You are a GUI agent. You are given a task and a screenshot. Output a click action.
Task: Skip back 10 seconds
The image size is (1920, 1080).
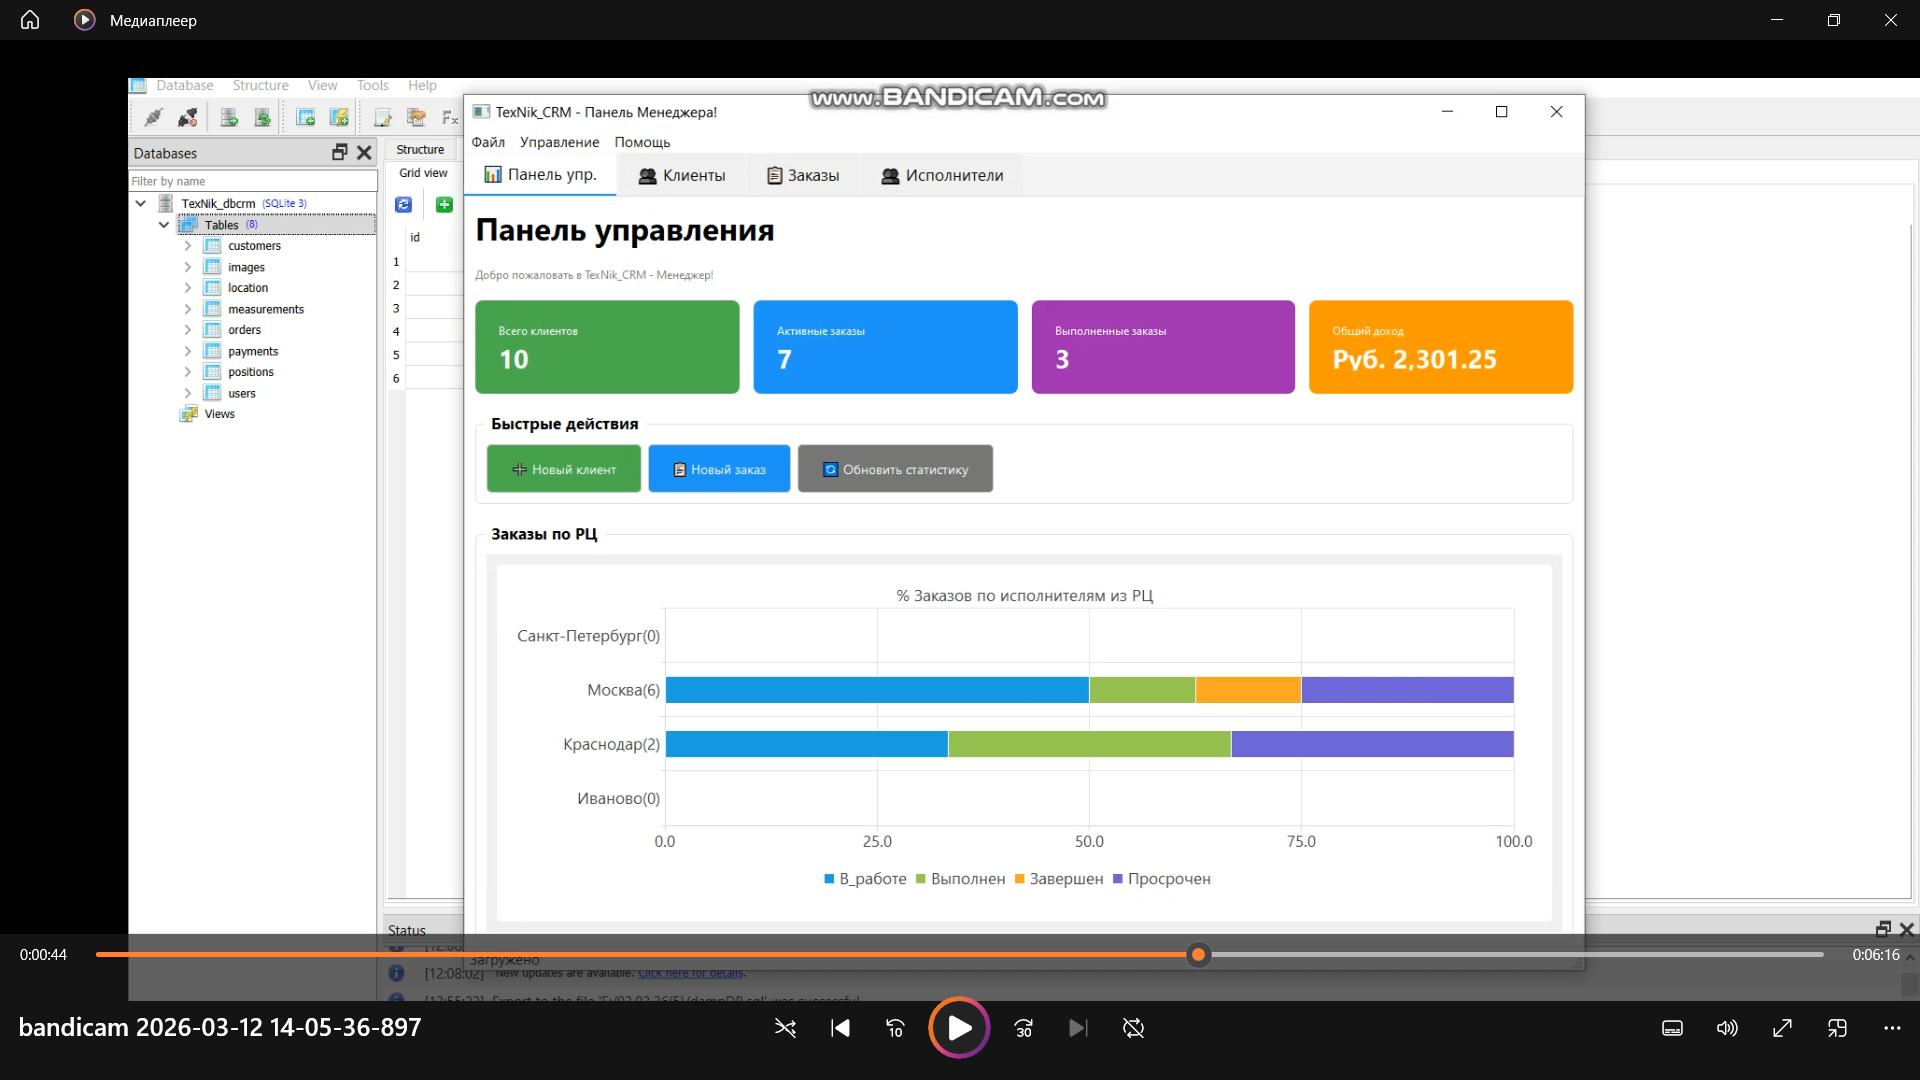coord(895,1028)
